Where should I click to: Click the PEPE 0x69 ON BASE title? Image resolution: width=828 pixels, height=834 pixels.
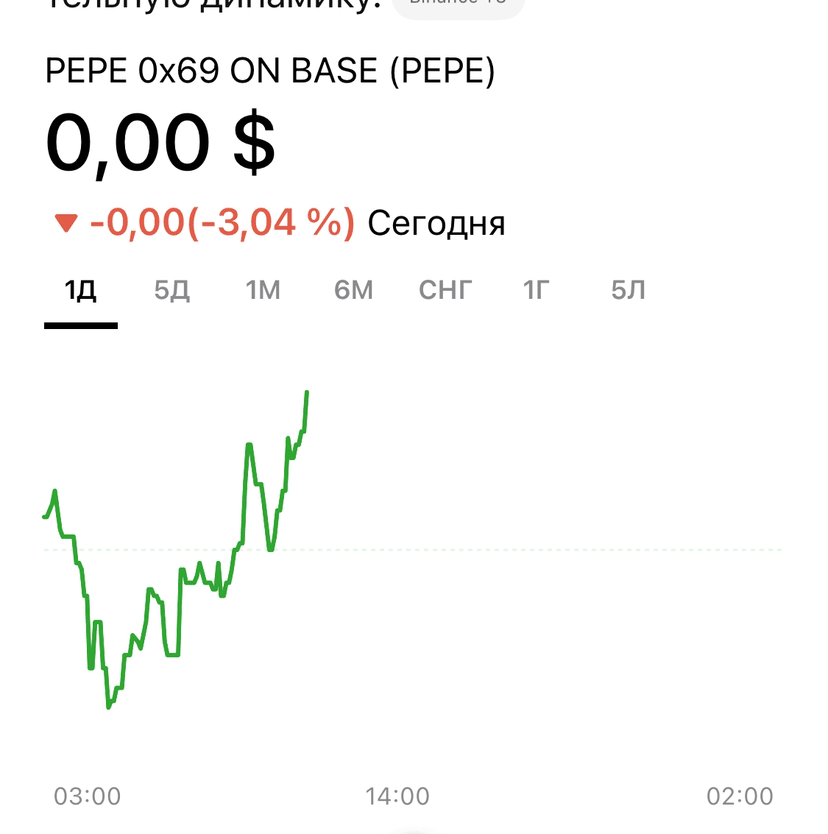click(270, 72)
